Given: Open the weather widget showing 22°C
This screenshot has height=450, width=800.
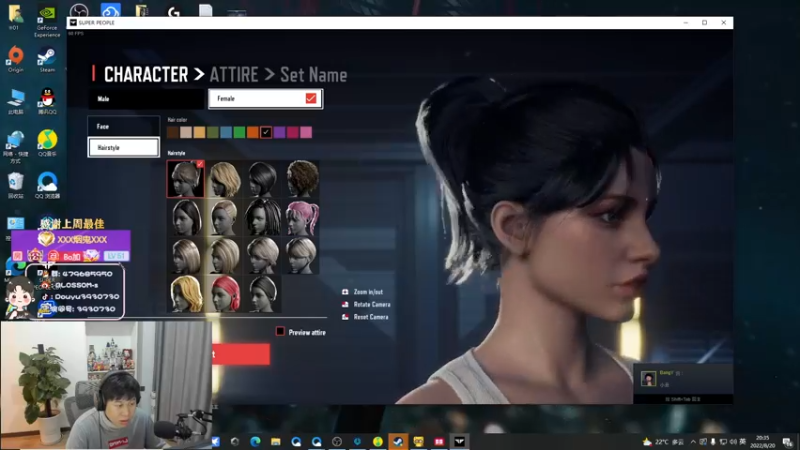Looking at the screenshot, I should click(x=663, y=442).
